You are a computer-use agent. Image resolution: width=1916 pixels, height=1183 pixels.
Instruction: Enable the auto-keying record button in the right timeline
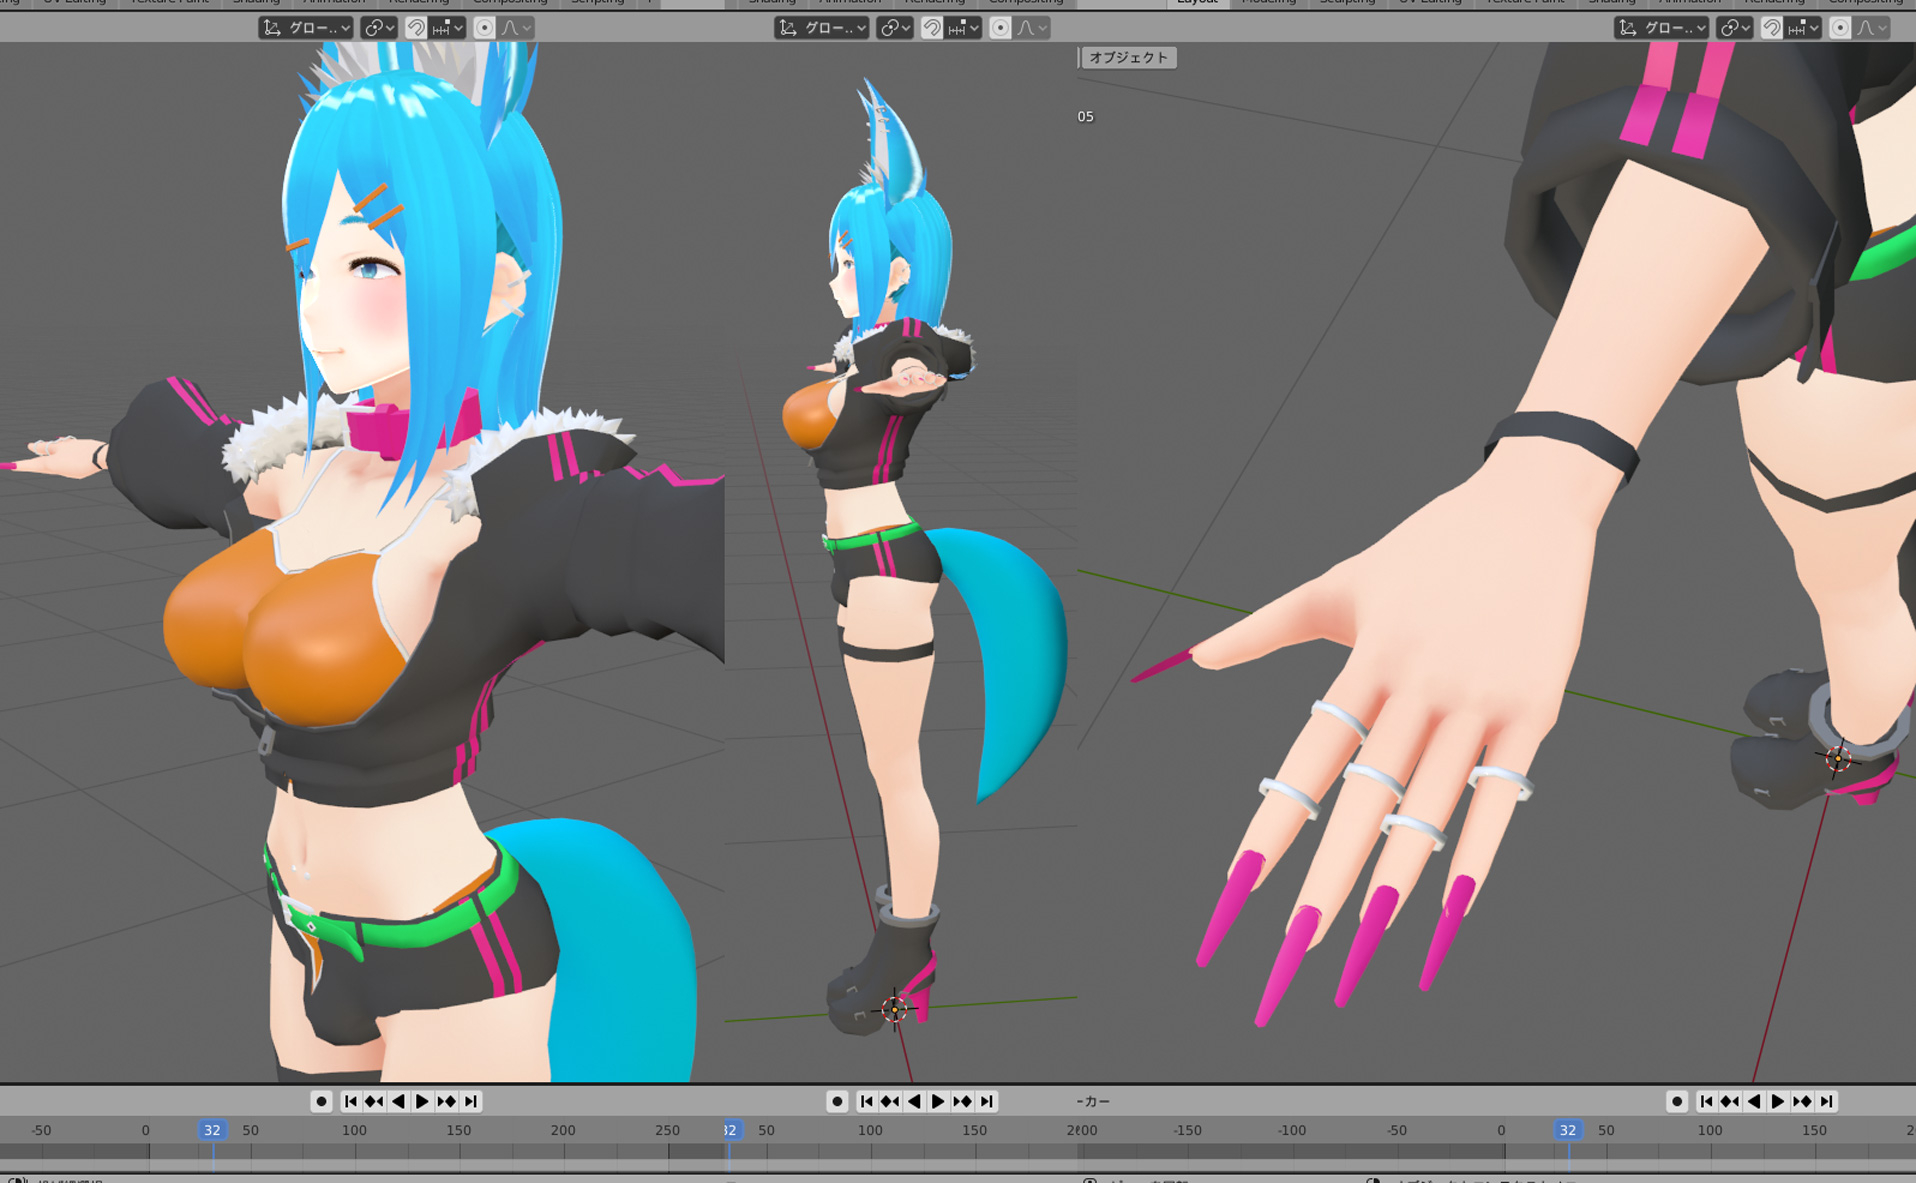tap(1677, 1101)
